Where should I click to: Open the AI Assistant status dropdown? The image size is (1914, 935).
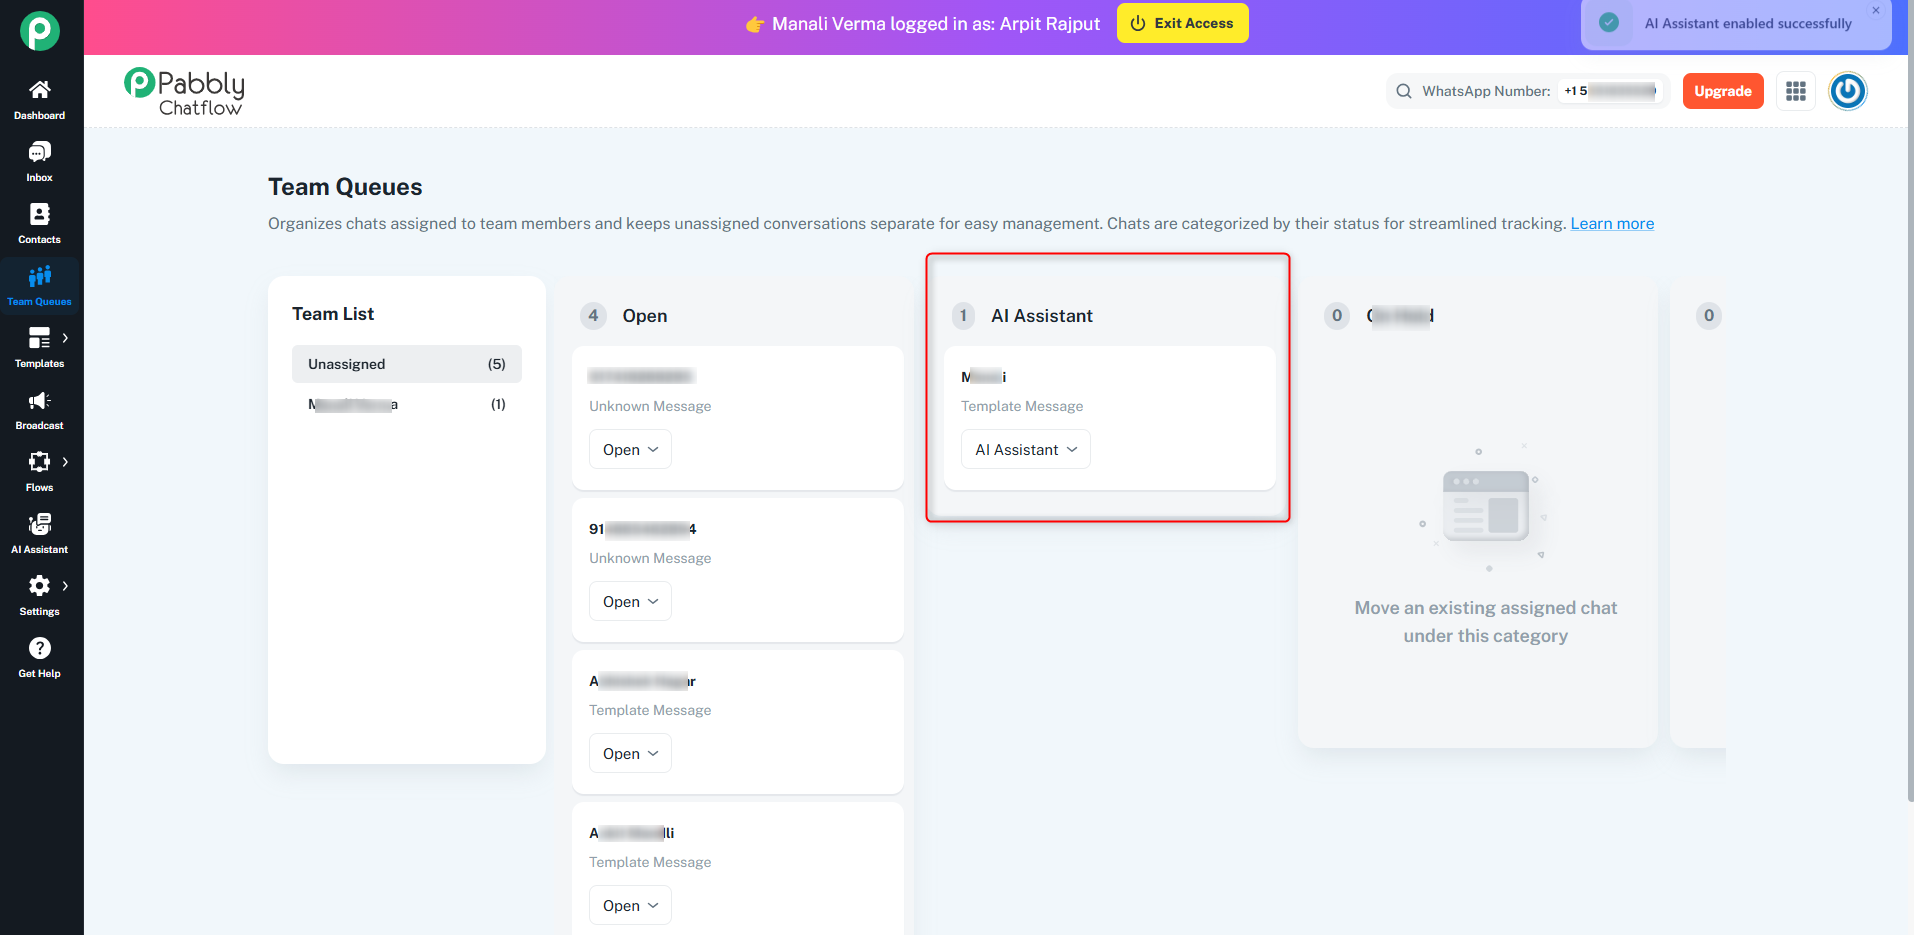(1026, 450)
